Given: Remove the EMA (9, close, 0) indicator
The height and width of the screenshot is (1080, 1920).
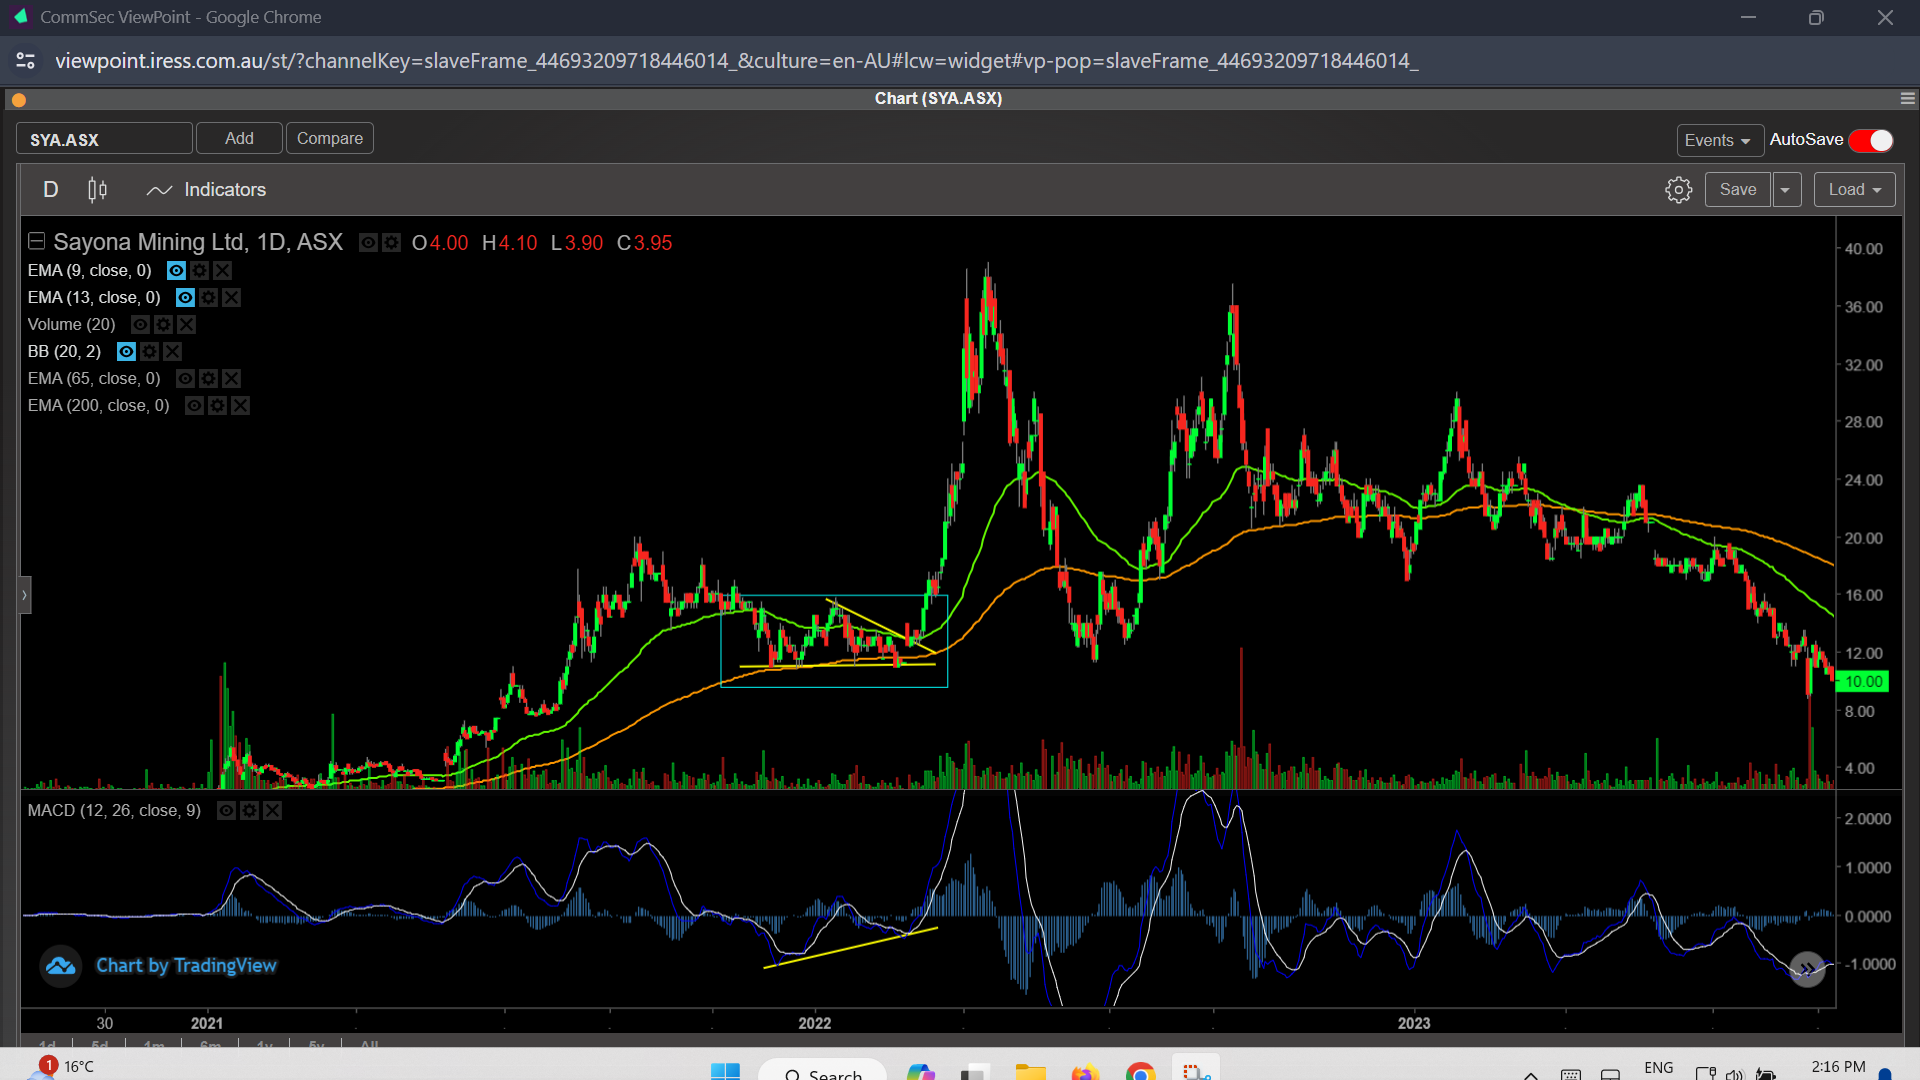Looking at the screenshot, I should (x=222, y=271).
